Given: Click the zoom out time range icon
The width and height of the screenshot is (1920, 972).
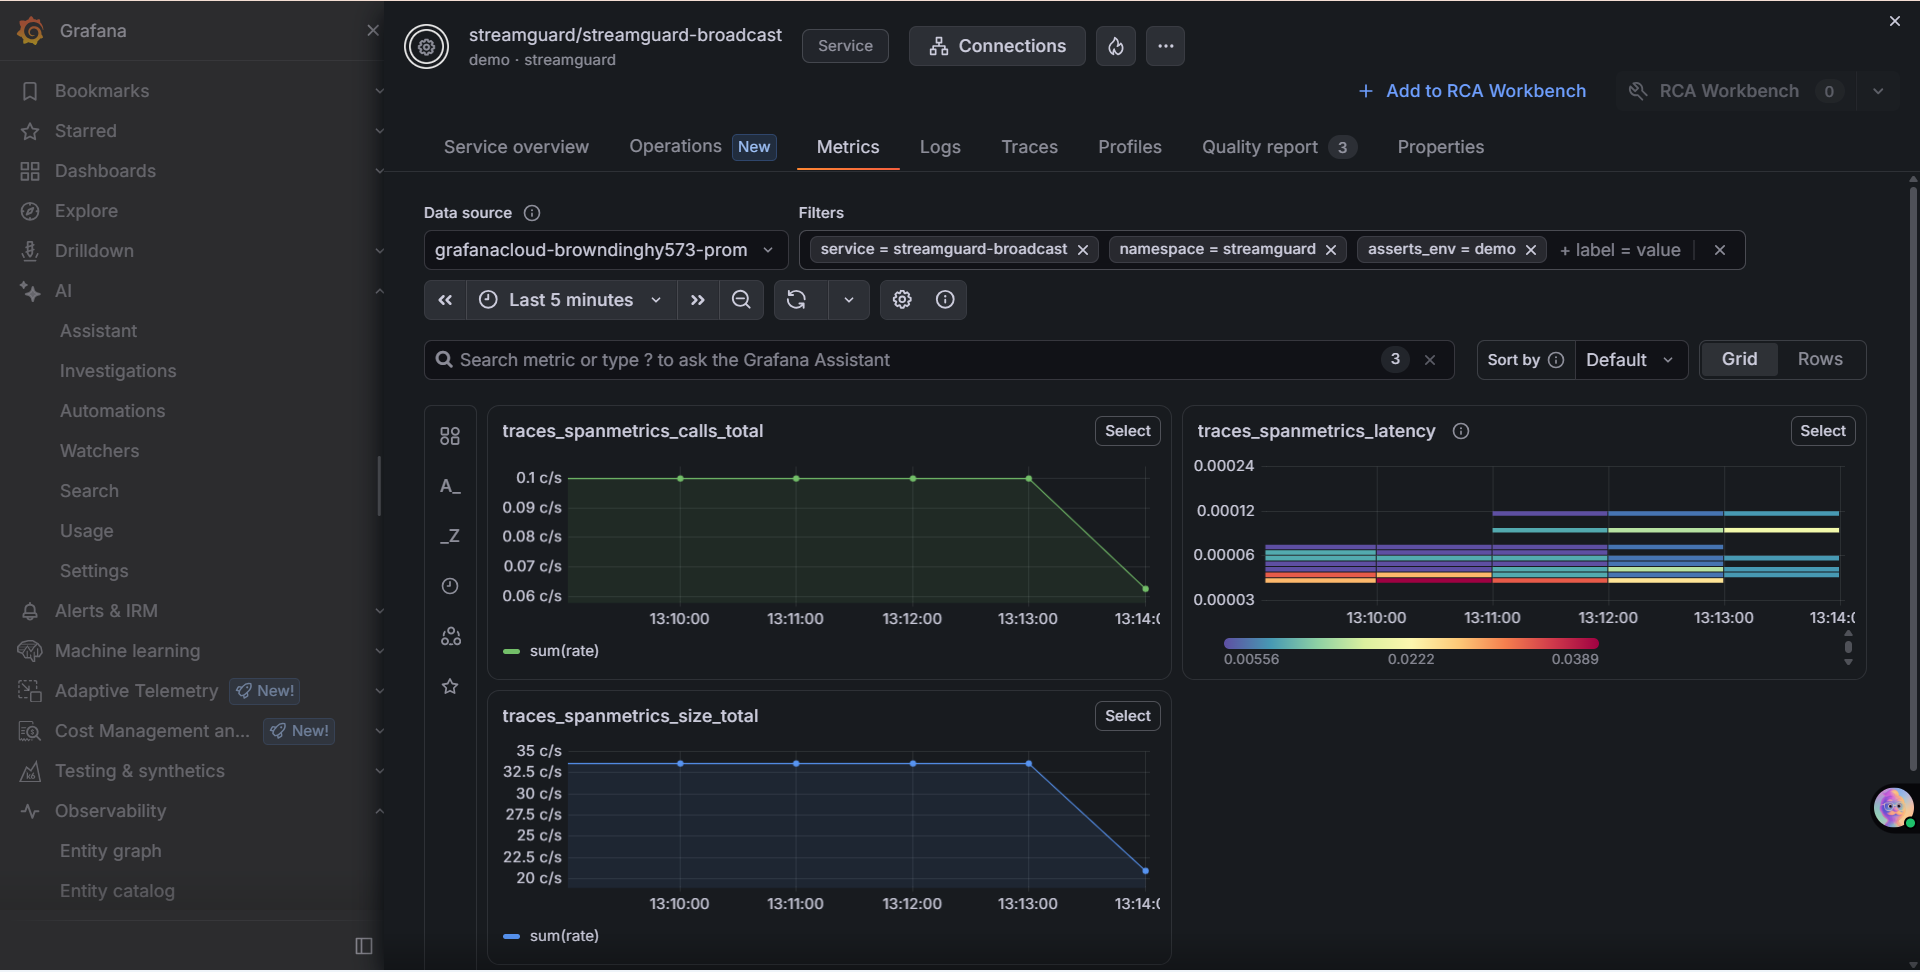Looking at the screenshot, I should click(x=741, y=300).
